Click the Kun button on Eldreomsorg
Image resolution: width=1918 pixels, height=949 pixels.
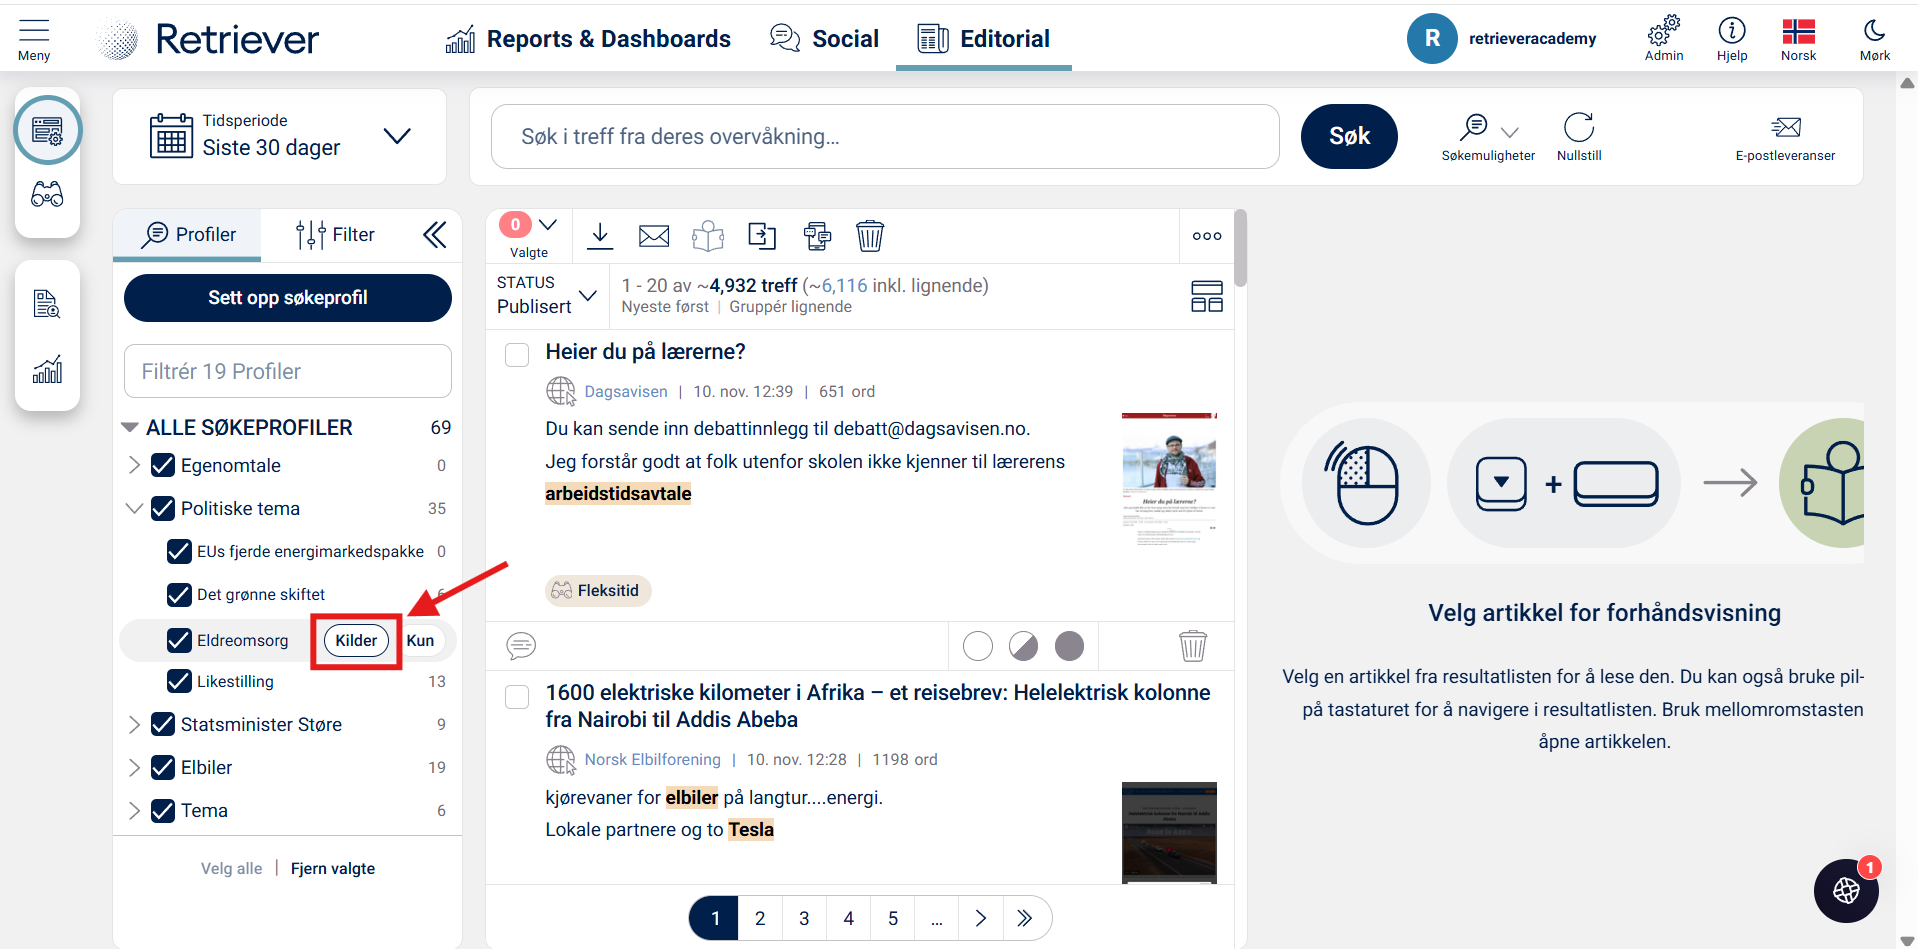click(420, 641)
